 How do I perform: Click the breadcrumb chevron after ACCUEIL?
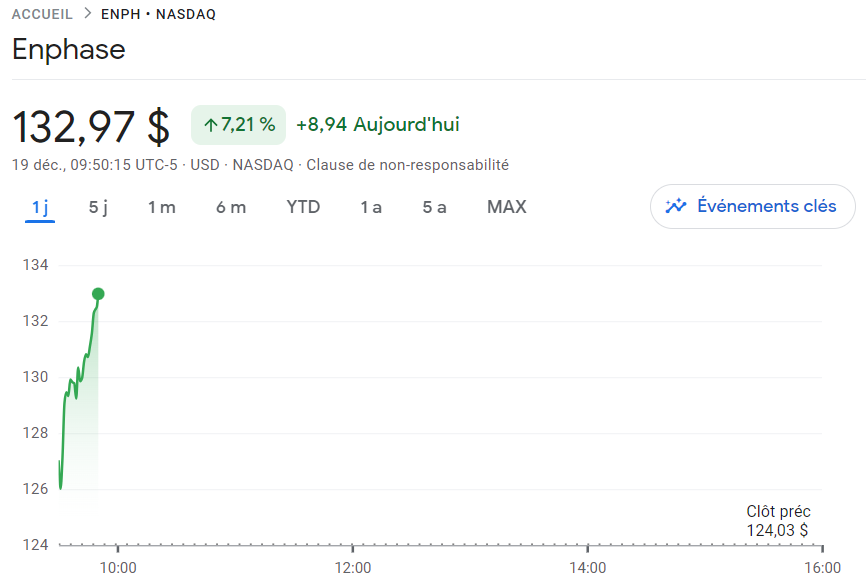pos(88,13)
